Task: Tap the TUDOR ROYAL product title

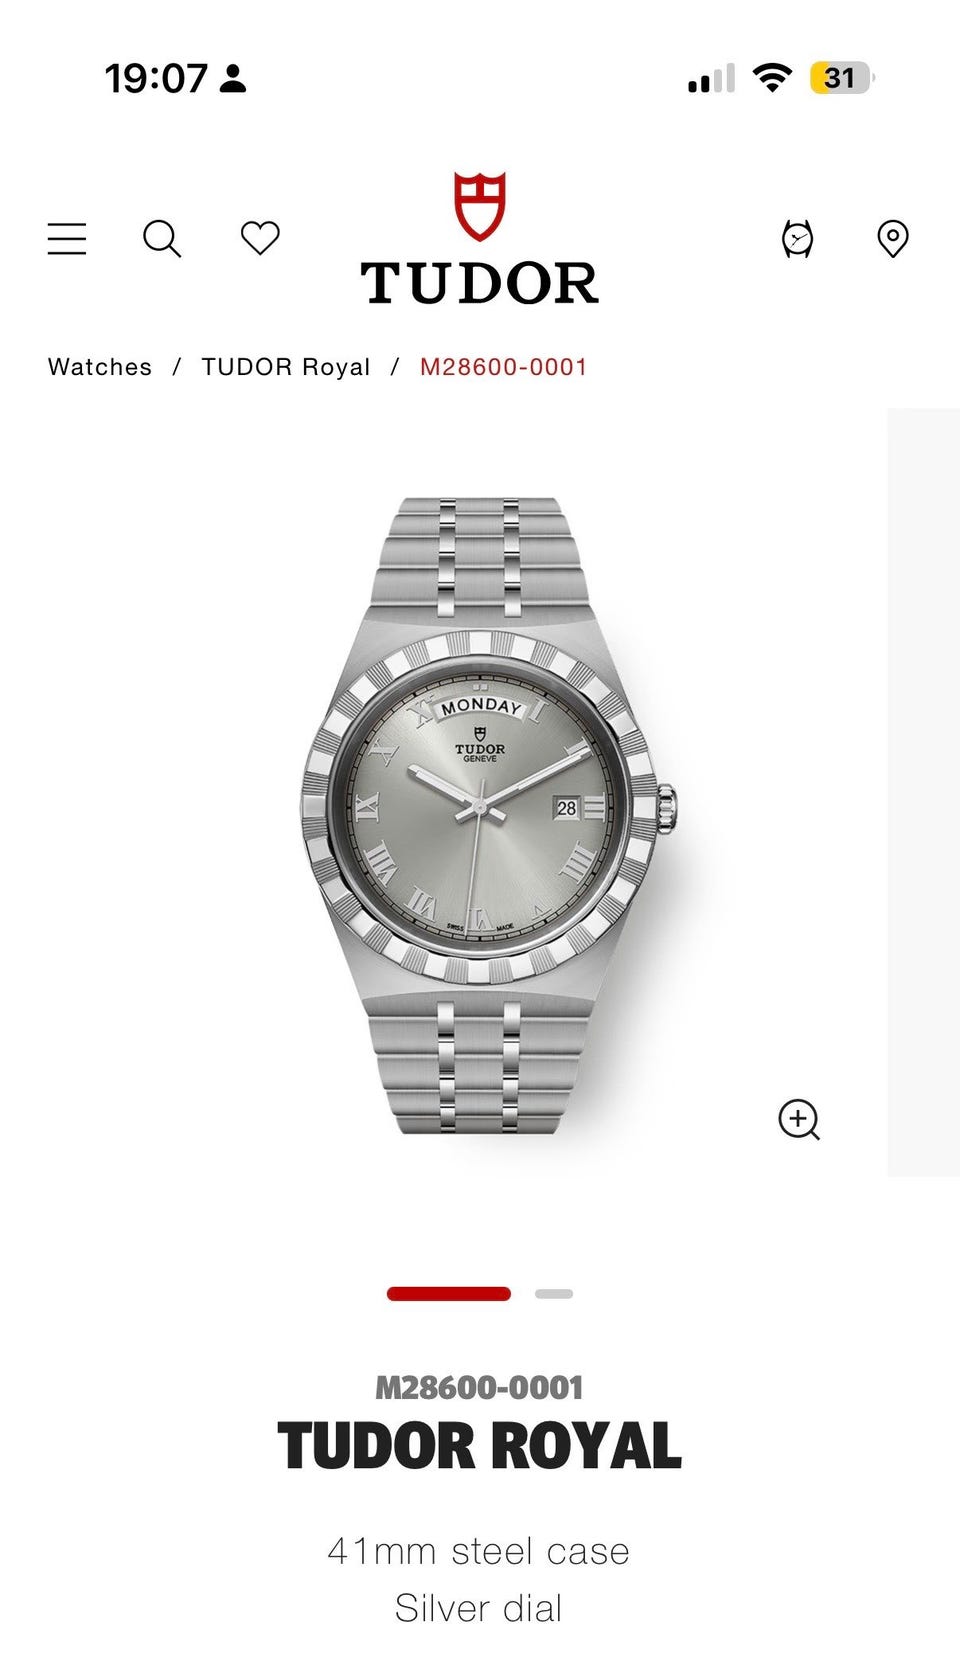Action: 479,1446
